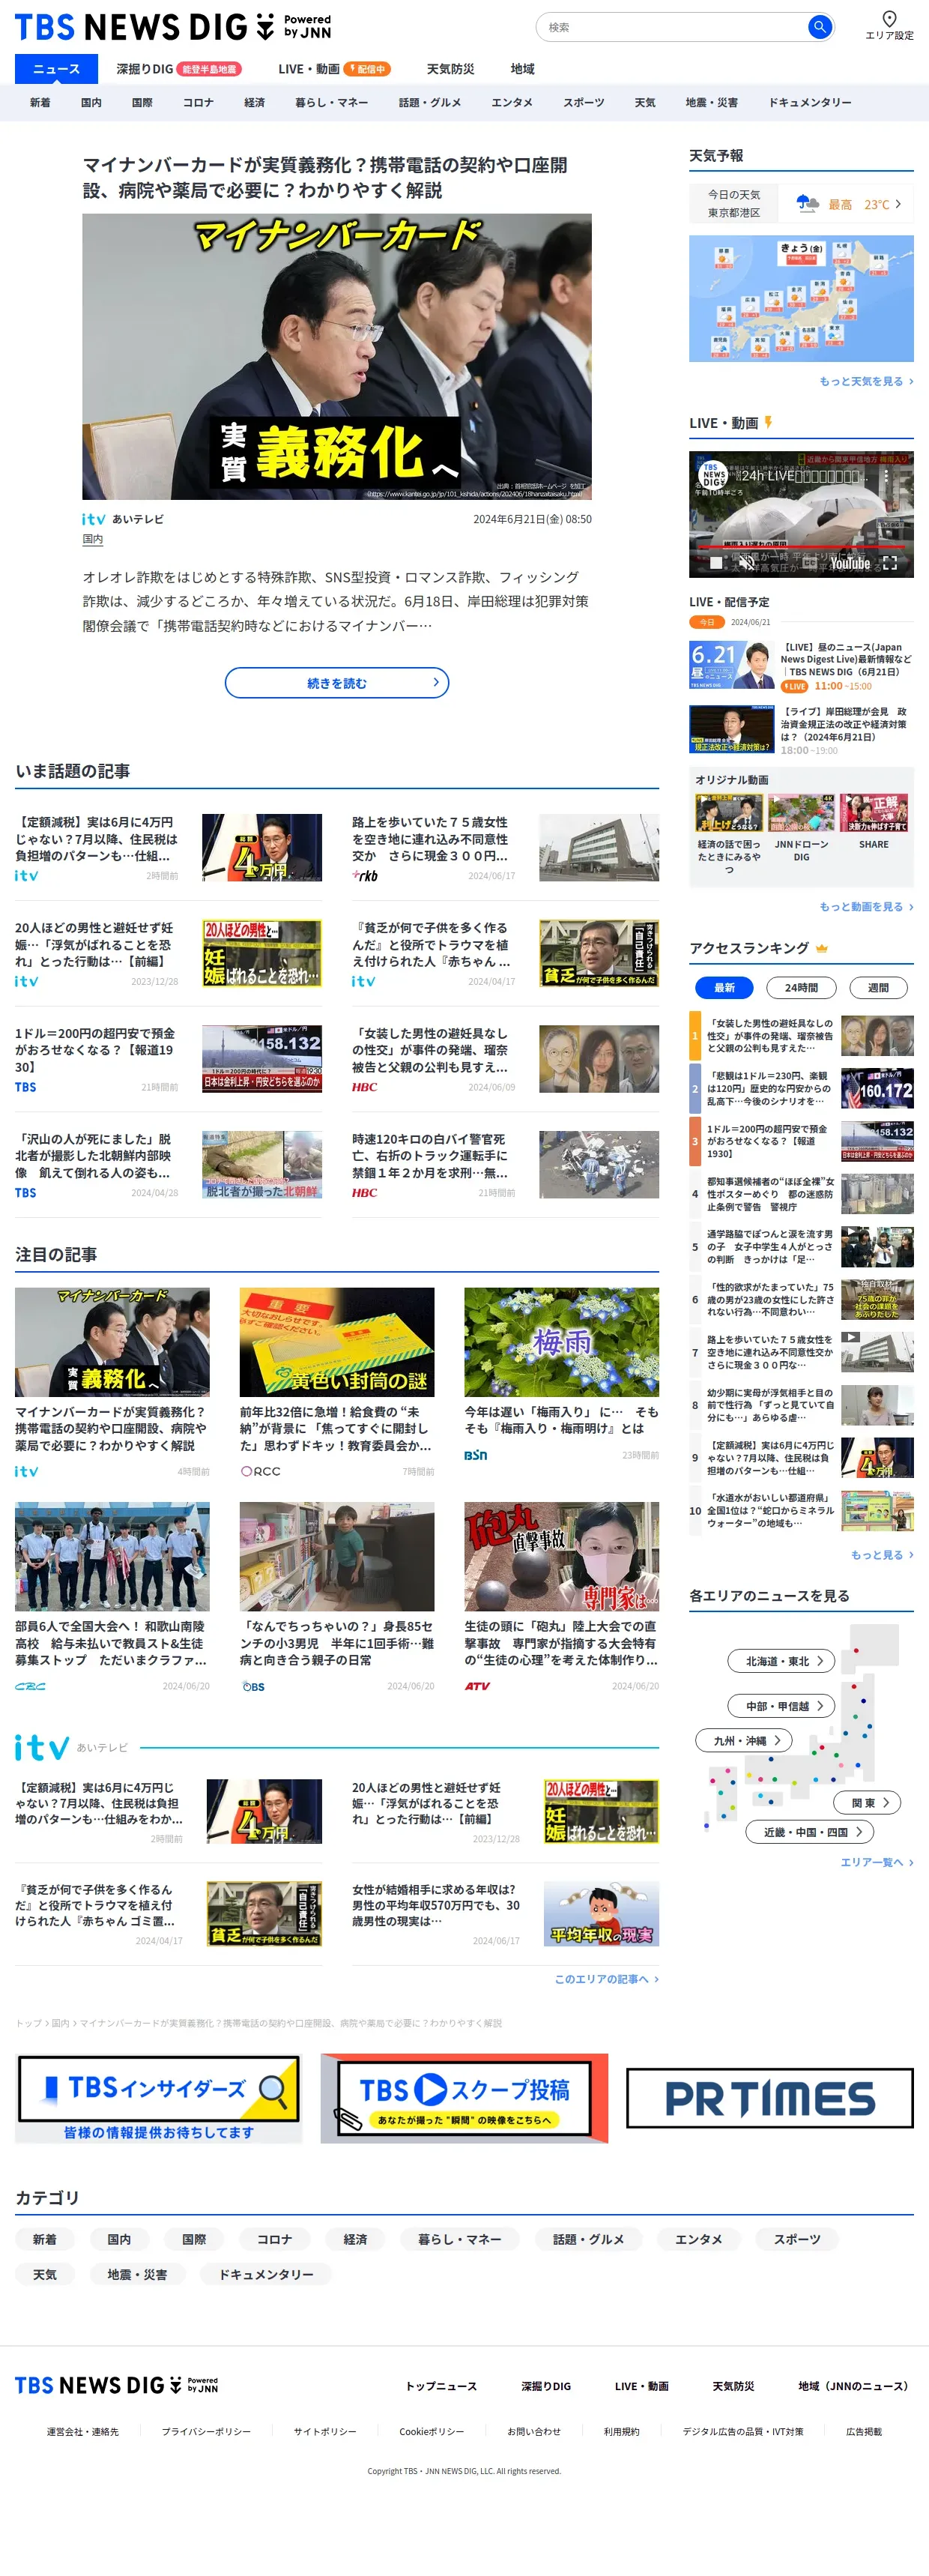929x2576 pixels.
Task: Click the Japan weather forecast map
Action: pyautogui.click(x=801, y=298)
